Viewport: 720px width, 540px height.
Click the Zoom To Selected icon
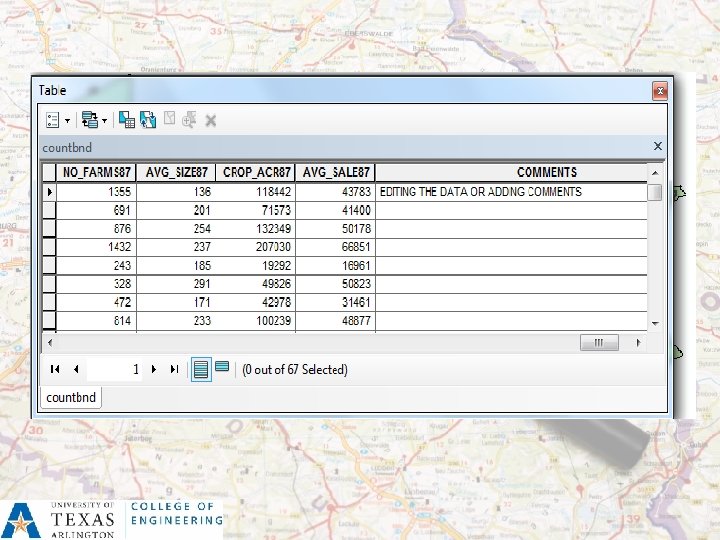pos(189,119)
